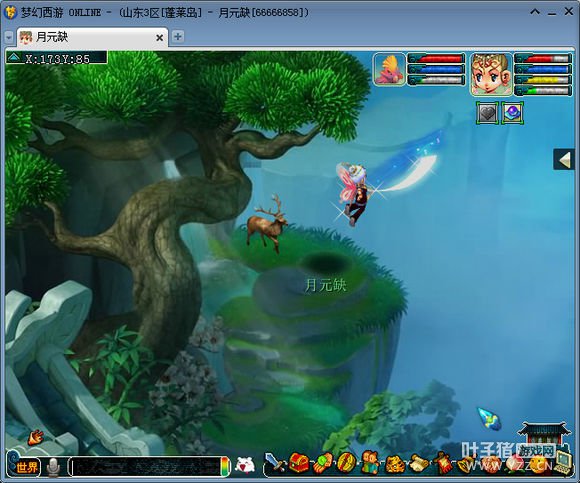This screenshot has height=483, width=580.
Task: Click the gray heart buff icon
Action: [487, 113]
